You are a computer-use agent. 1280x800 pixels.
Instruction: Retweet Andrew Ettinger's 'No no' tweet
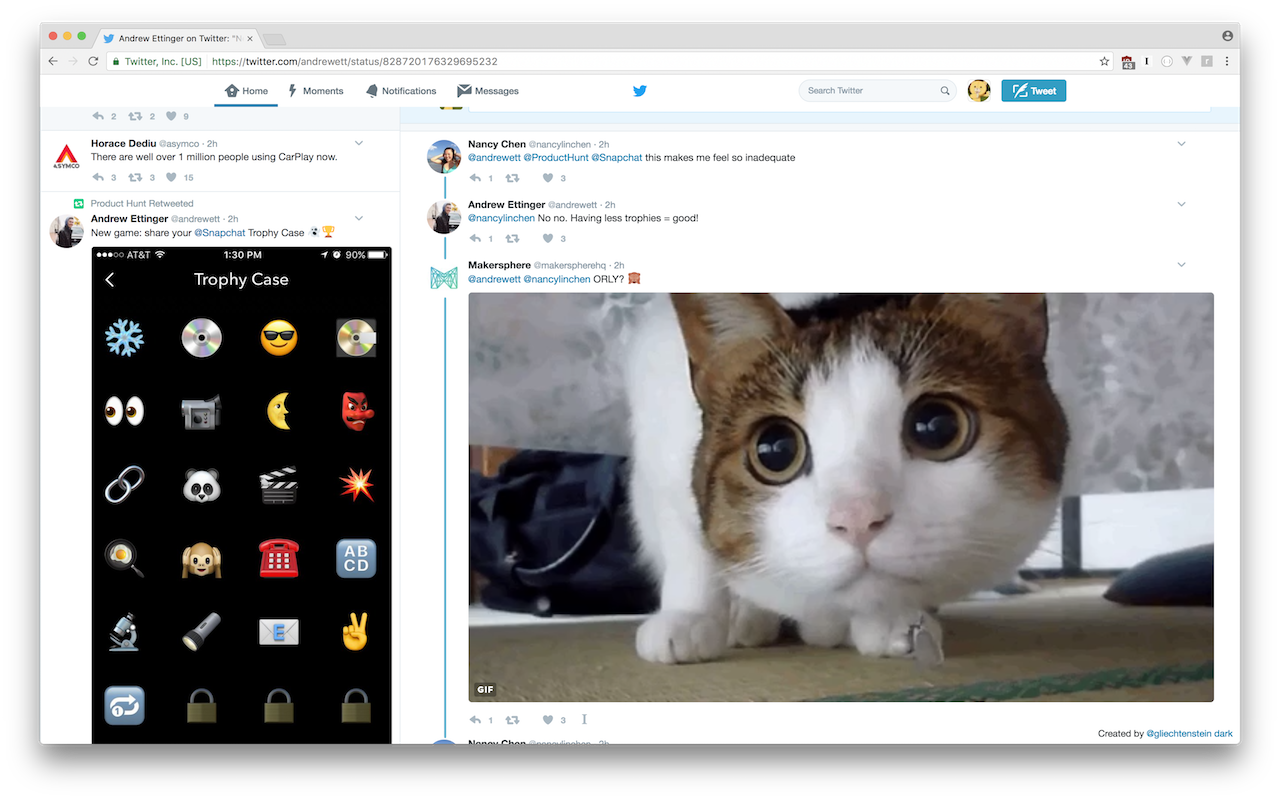pyautogui.click(x=512, y=238)
